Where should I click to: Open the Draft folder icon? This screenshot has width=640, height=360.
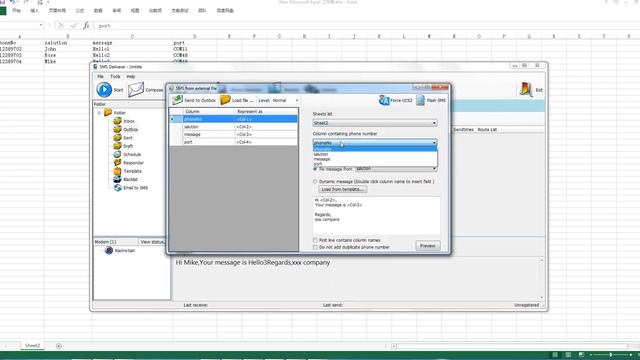118,146
